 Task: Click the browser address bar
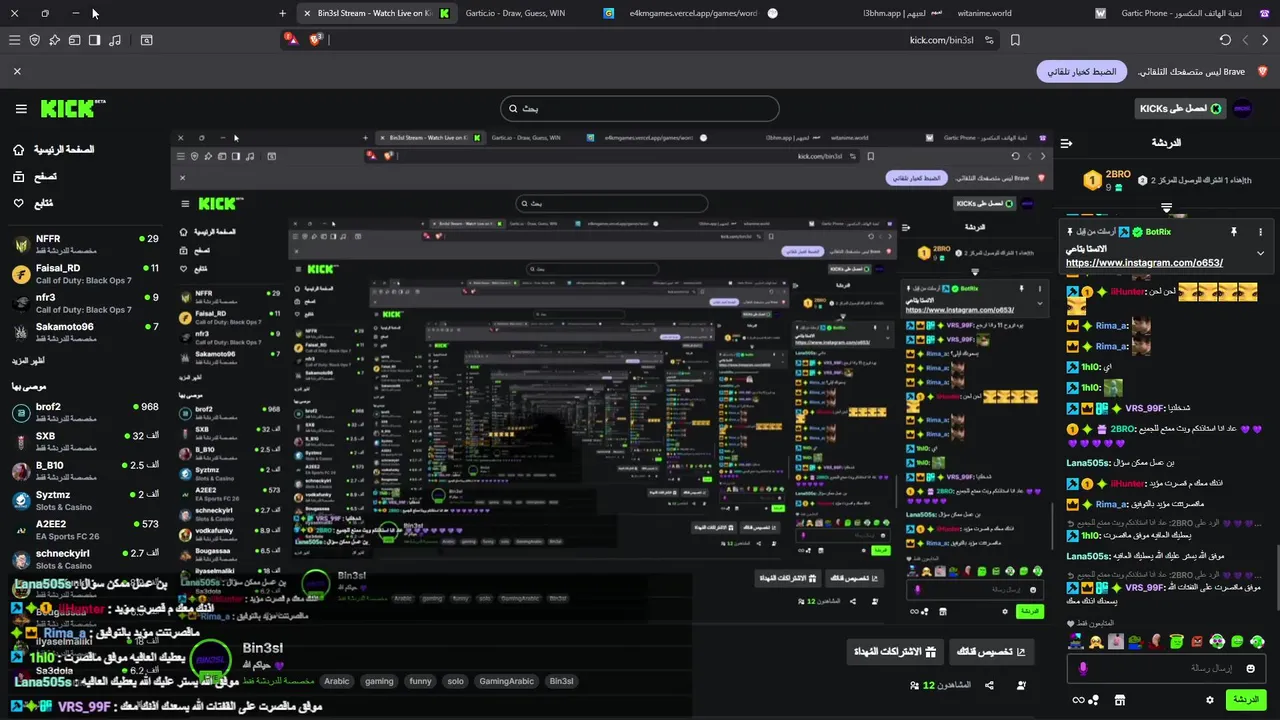(x=640, y=40)
